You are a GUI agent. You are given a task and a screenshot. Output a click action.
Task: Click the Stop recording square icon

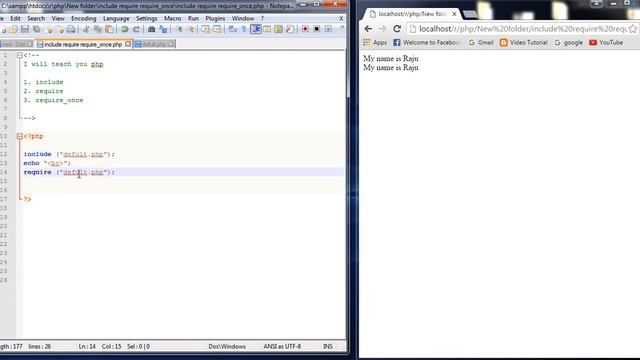pyautogui.click(x=316, y=29)
